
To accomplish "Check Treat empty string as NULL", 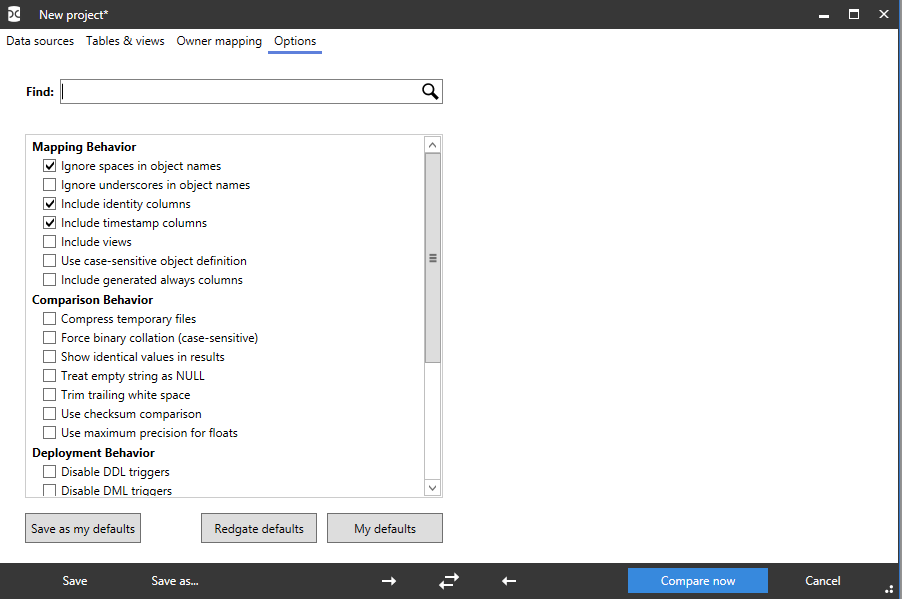I will coord(49,376).
